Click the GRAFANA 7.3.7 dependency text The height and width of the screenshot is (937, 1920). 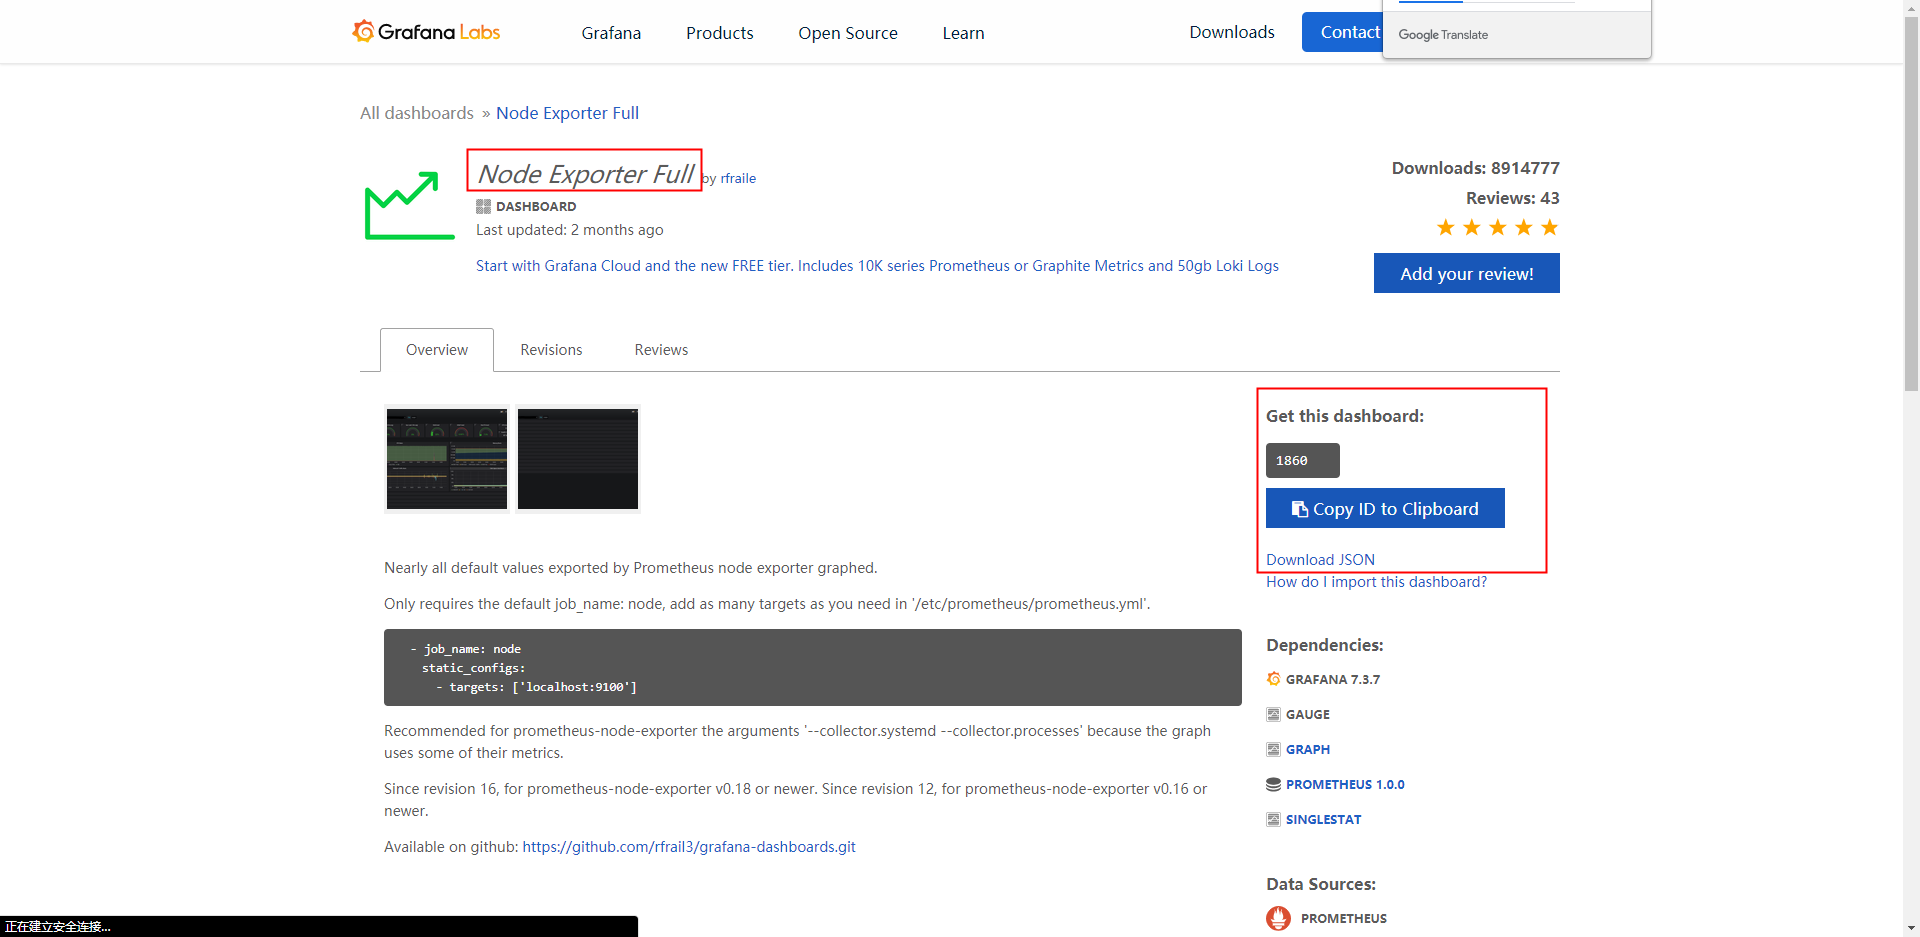pyautogui.click(x=1333, y=679)
